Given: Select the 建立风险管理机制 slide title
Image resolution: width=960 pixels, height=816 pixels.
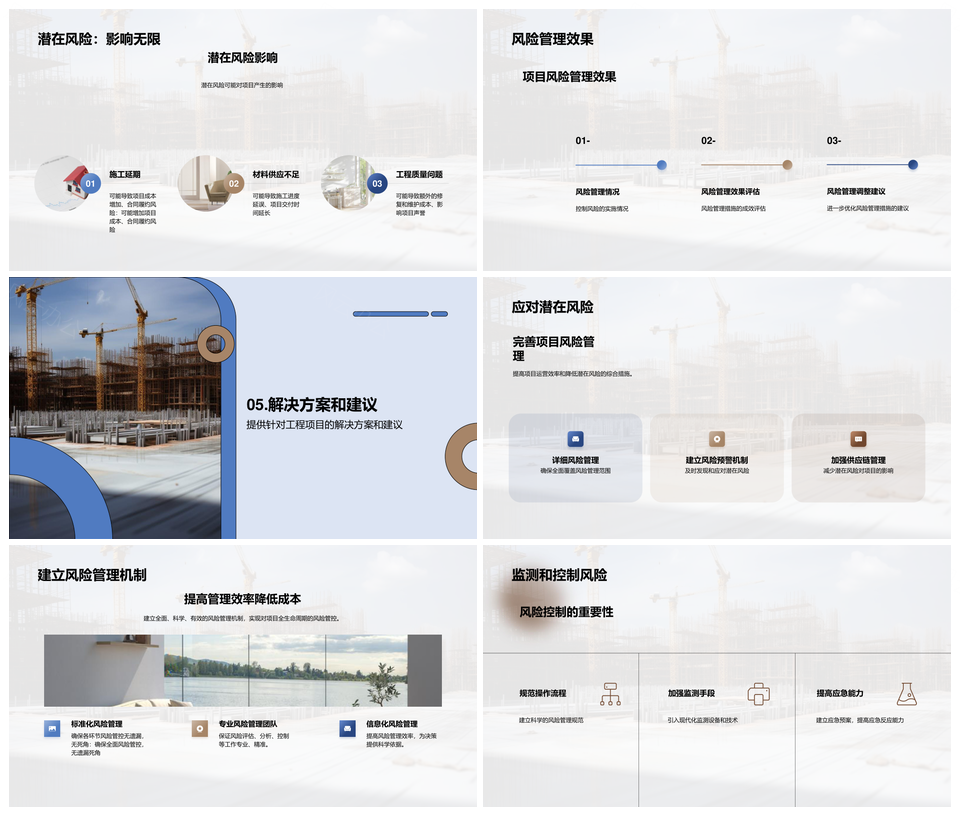Looking at the screenshot, I should 92,575.
